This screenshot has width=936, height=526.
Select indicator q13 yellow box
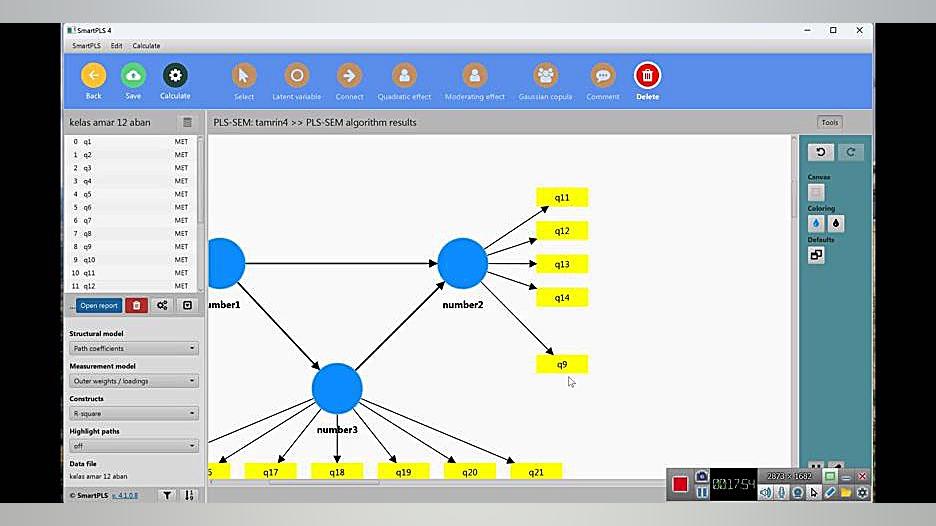[x=562, y=264]
